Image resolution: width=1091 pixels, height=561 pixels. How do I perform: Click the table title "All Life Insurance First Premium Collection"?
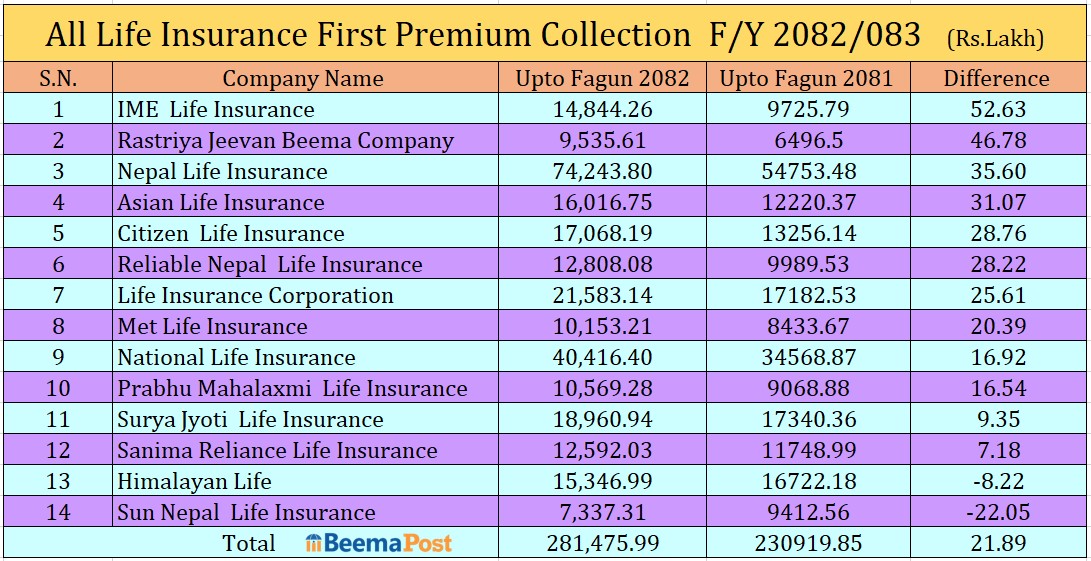(367, 35)
